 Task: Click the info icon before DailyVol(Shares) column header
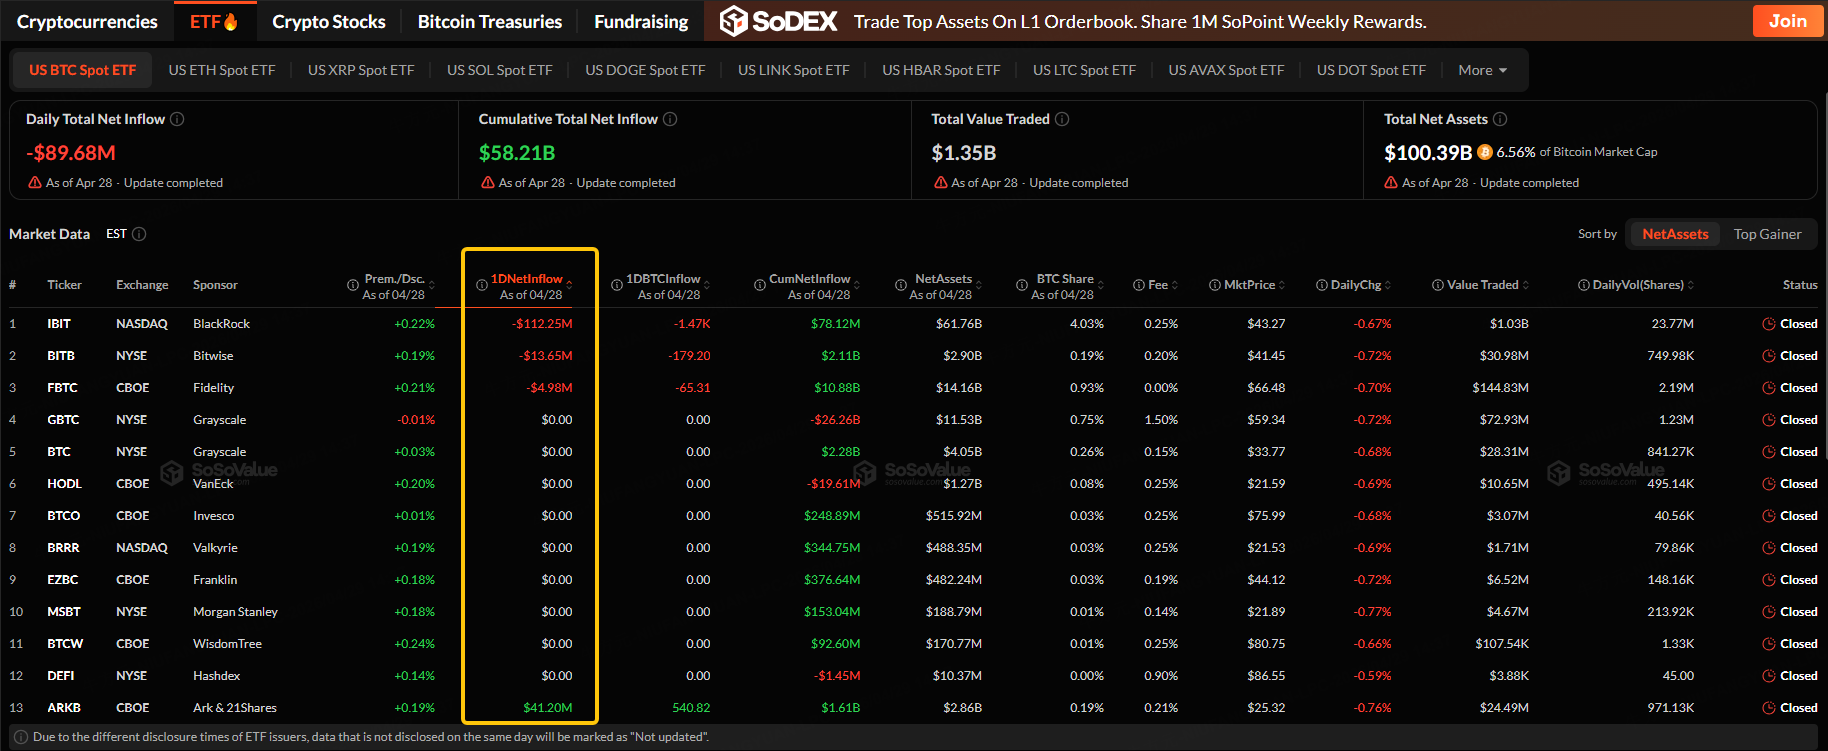[x=1584, y=285]
